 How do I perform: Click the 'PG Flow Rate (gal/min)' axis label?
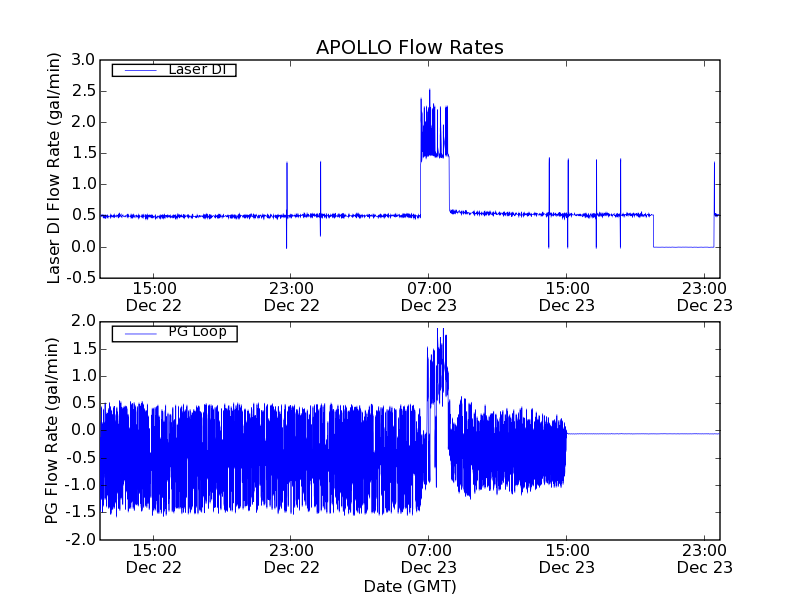52,430
